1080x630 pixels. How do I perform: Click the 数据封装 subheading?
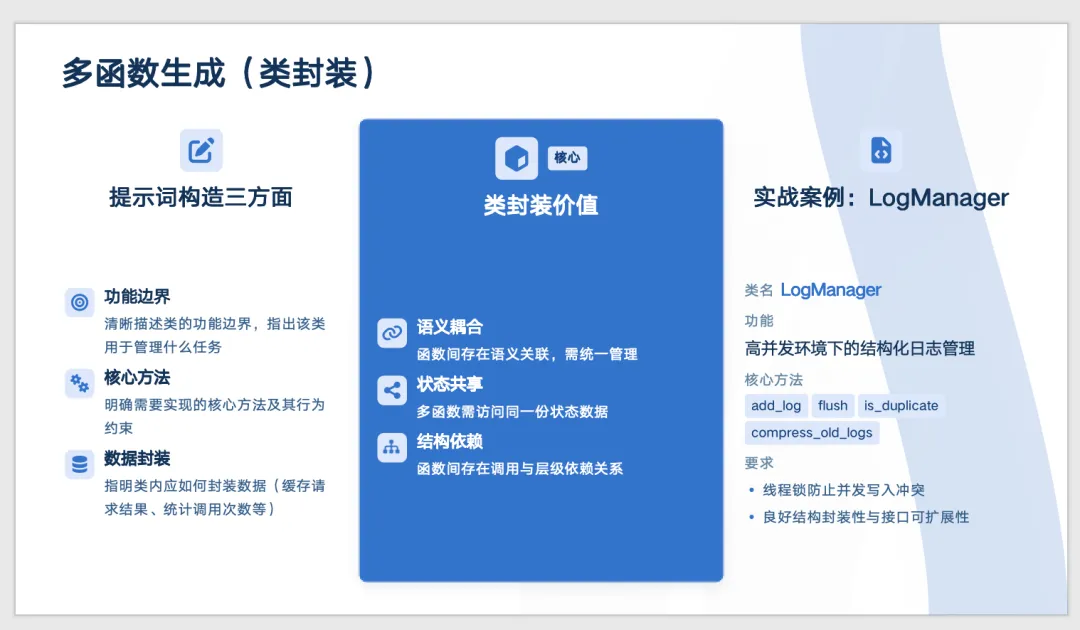pyautogui.click(x=137, y=459)
